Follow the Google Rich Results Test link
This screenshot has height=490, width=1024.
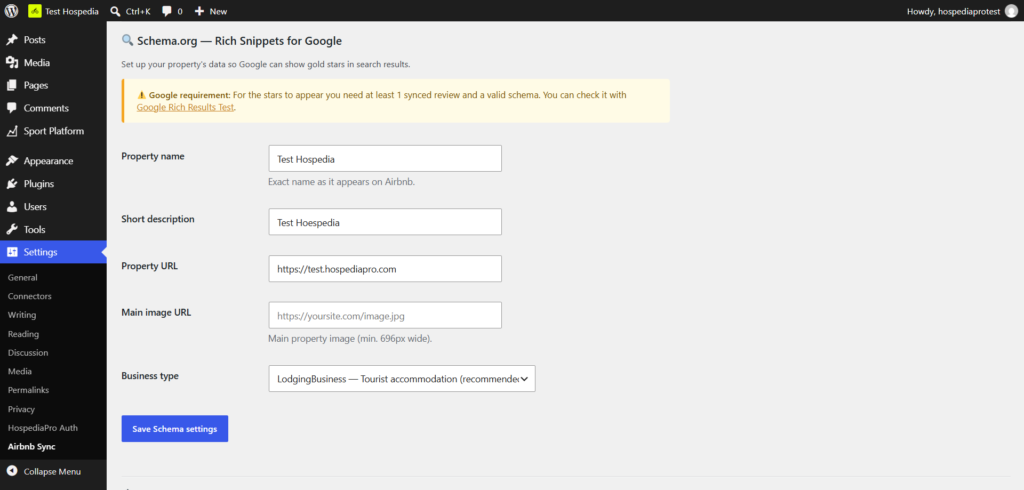click(185, 108)
